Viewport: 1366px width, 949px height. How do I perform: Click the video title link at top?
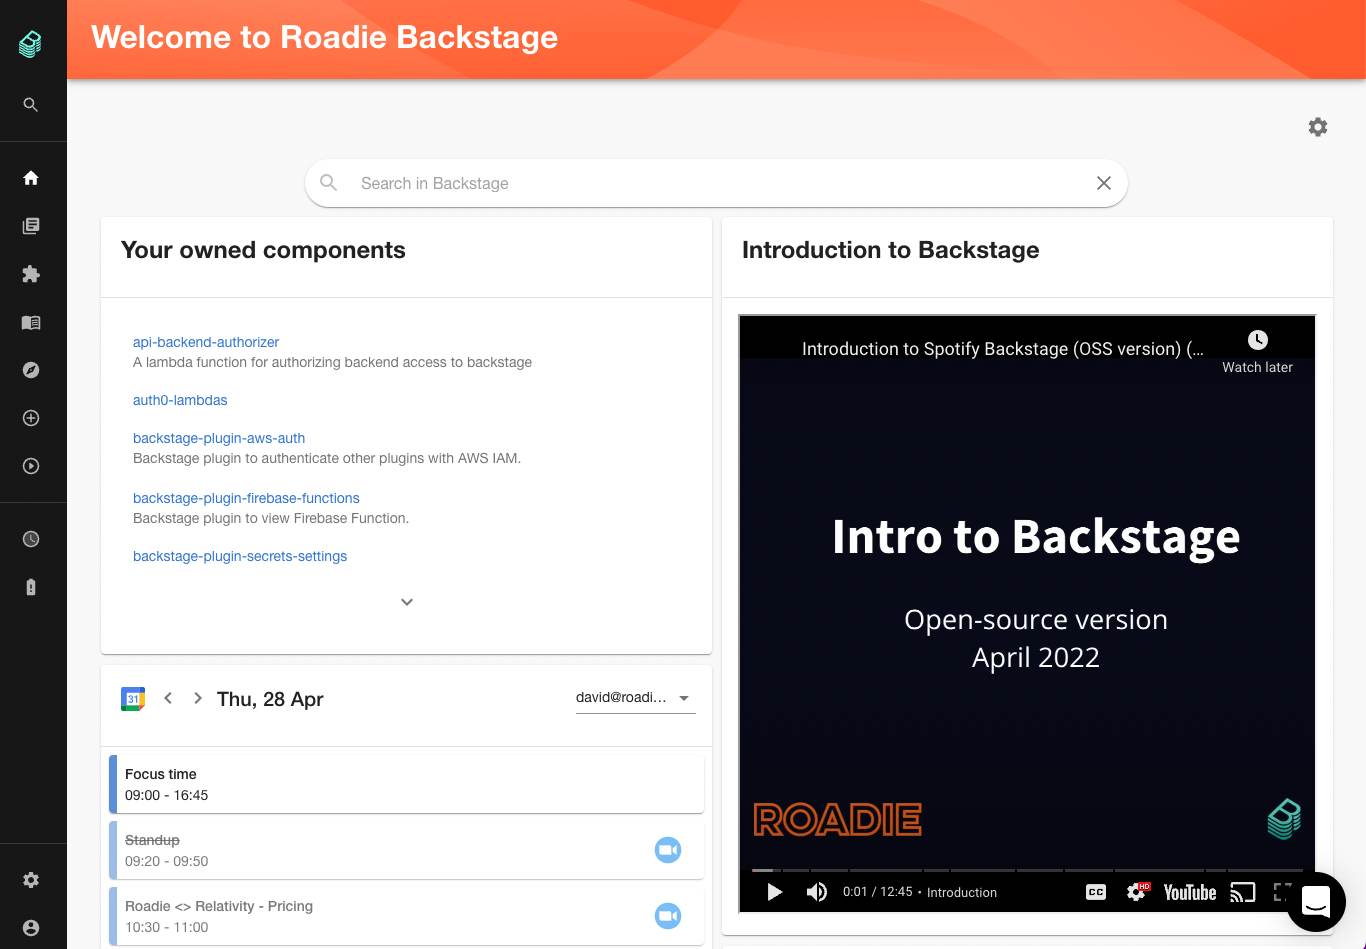[1002, 349]
